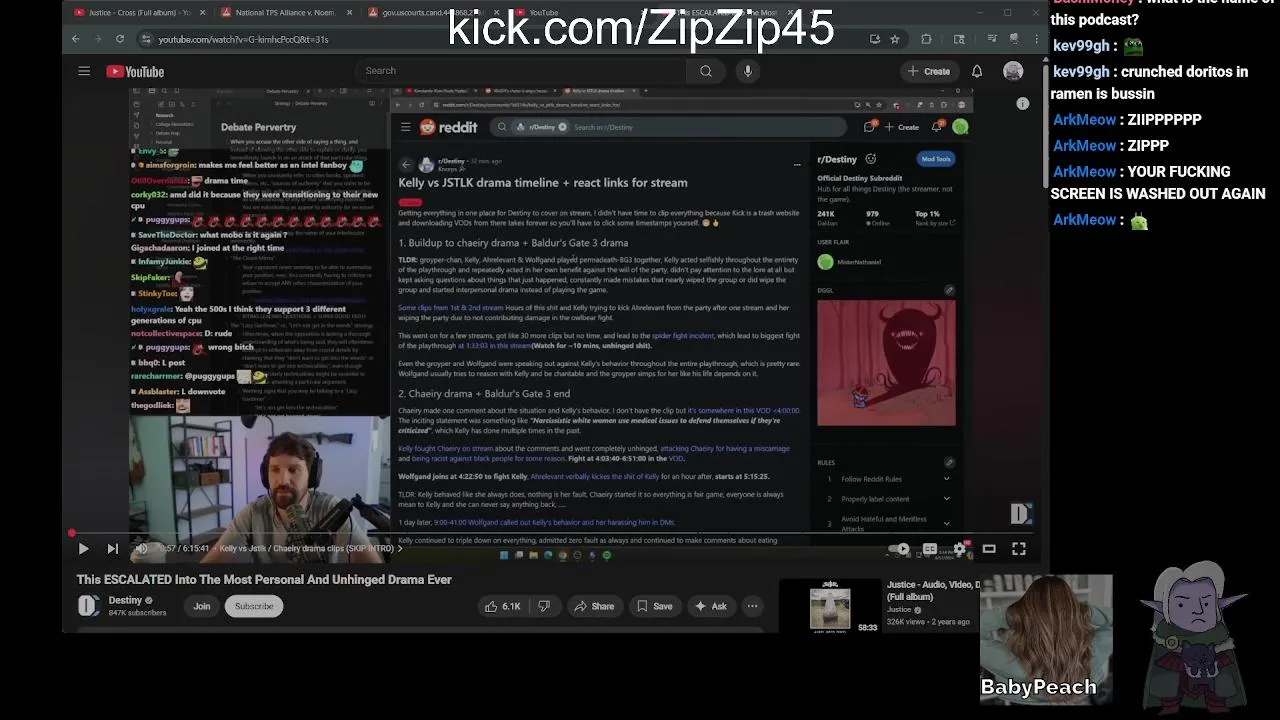Viewport: 1280px width, 720px height.
Task: Open the video info card icon
Action: pos(1023,103)
